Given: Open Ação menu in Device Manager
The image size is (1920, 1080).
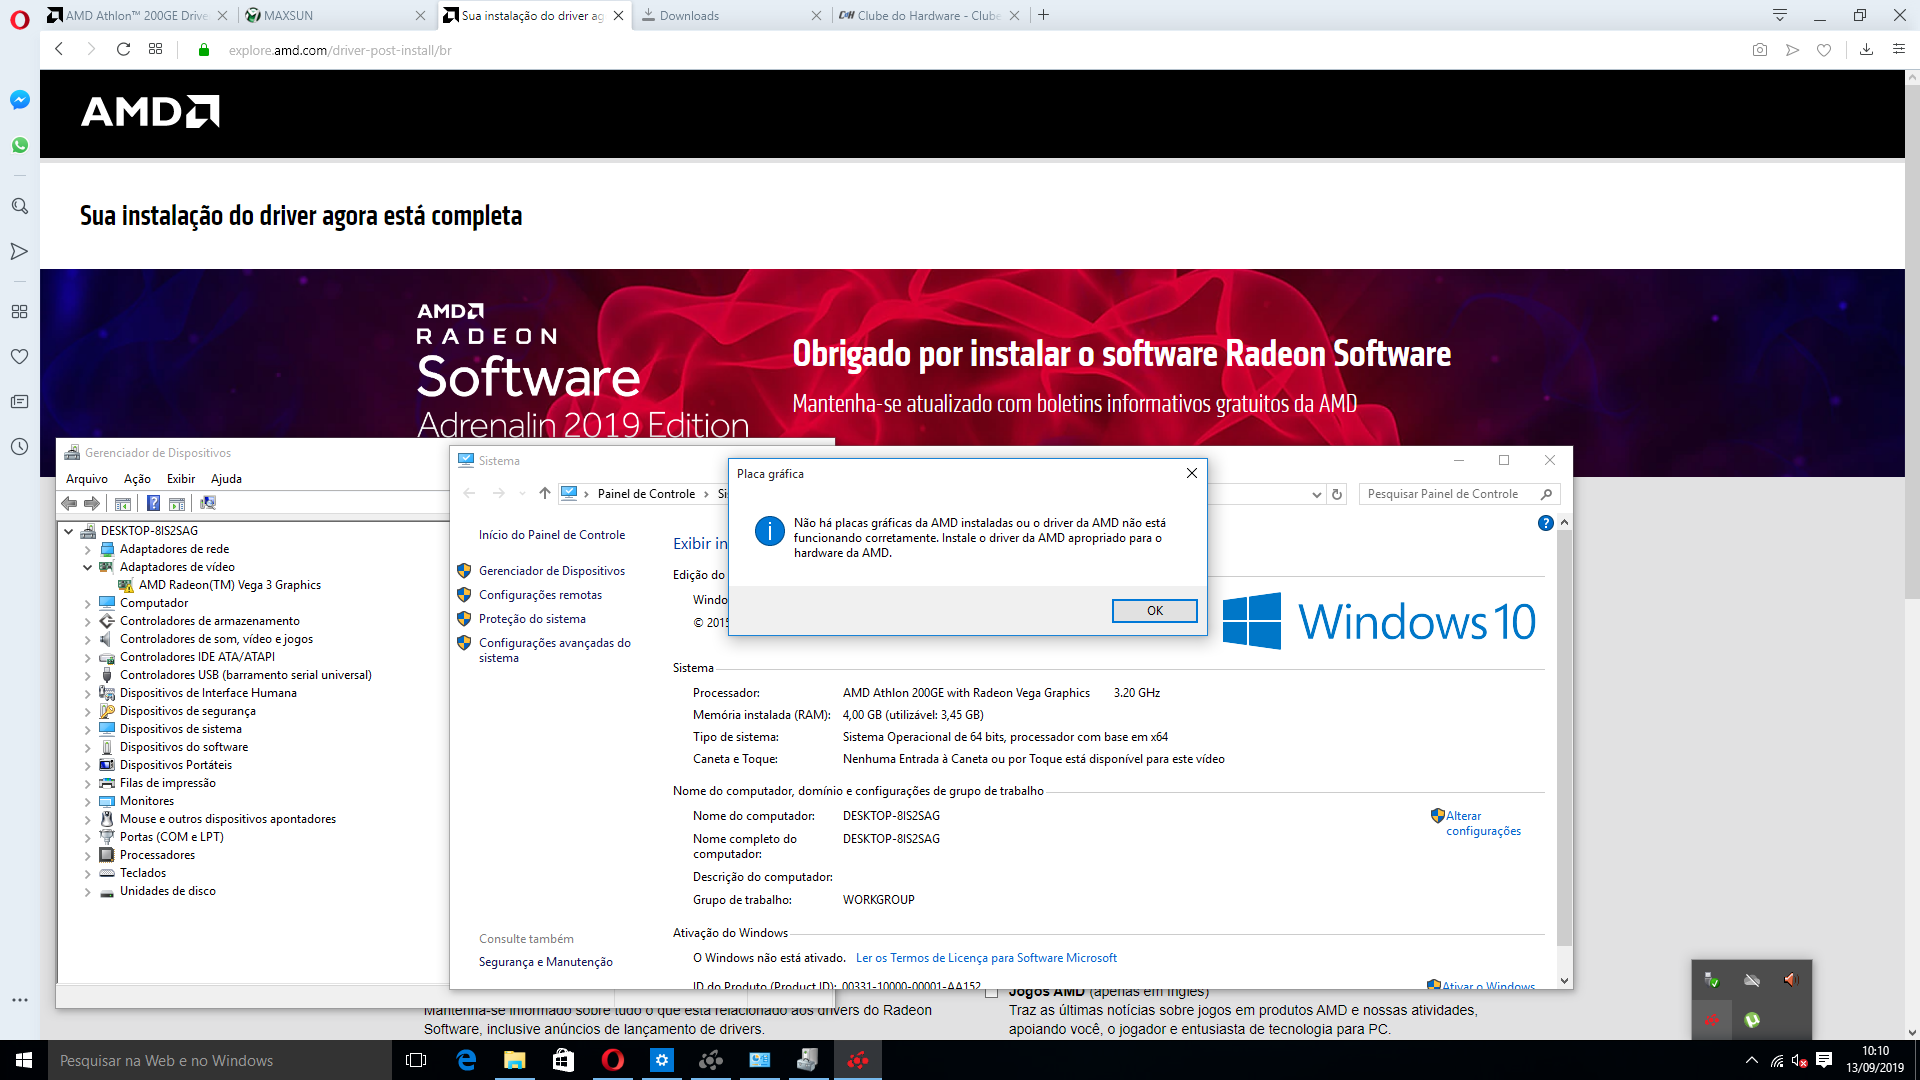Looking at the screenshot, I should click(x=137, y=479).
